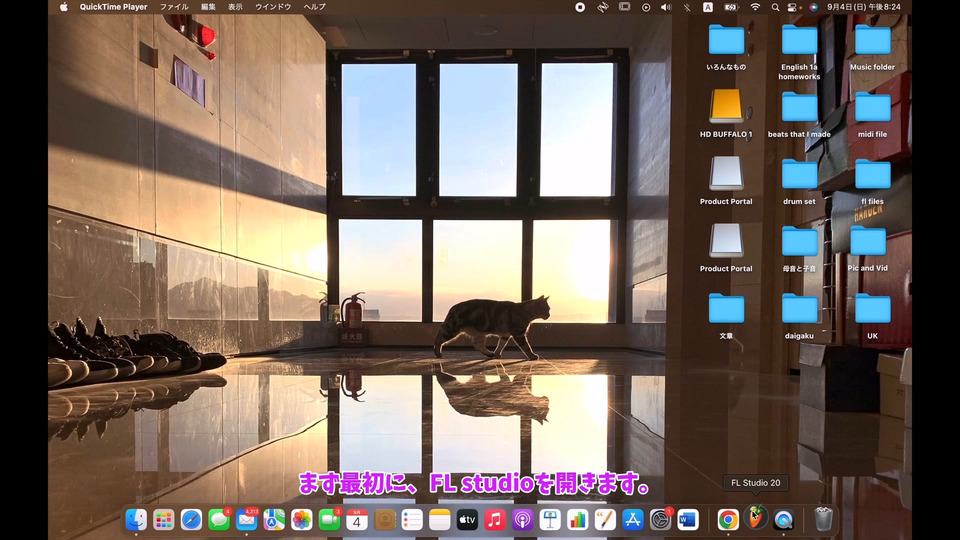960x540 pixels.
Task: Stop screen recording from menu bar
Action: pos(580,7)
